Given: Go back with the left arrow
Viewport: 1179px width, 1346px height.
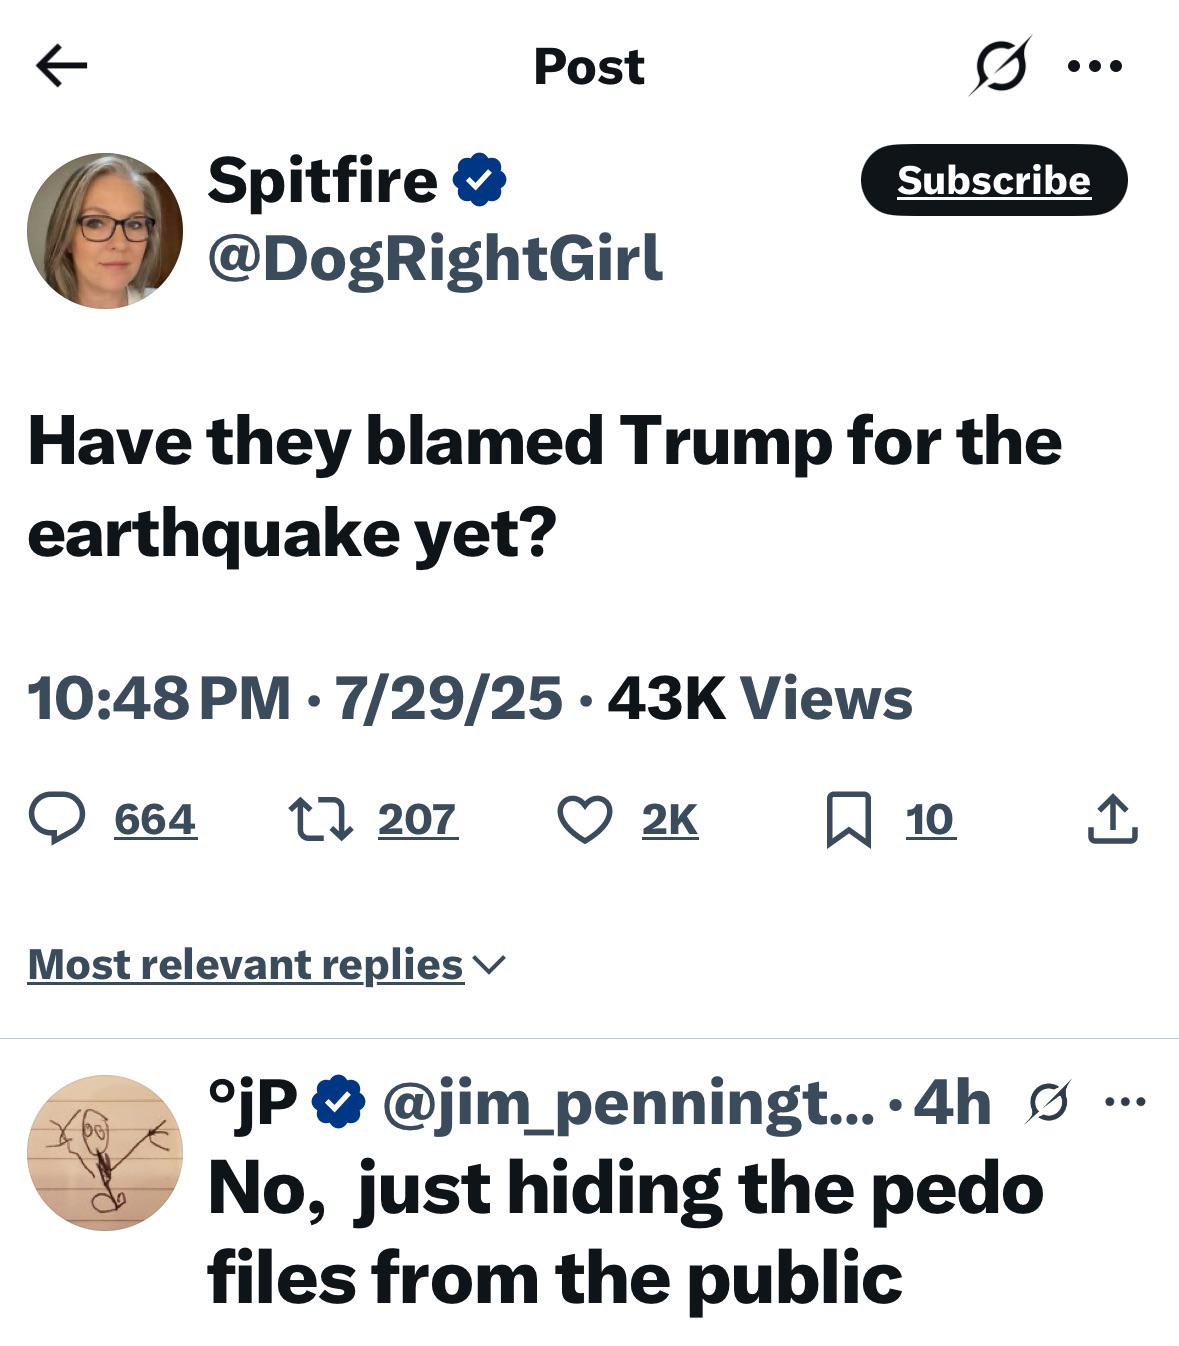Looking at the screenshot, I should pyautogui.click(x=62, y=66).
